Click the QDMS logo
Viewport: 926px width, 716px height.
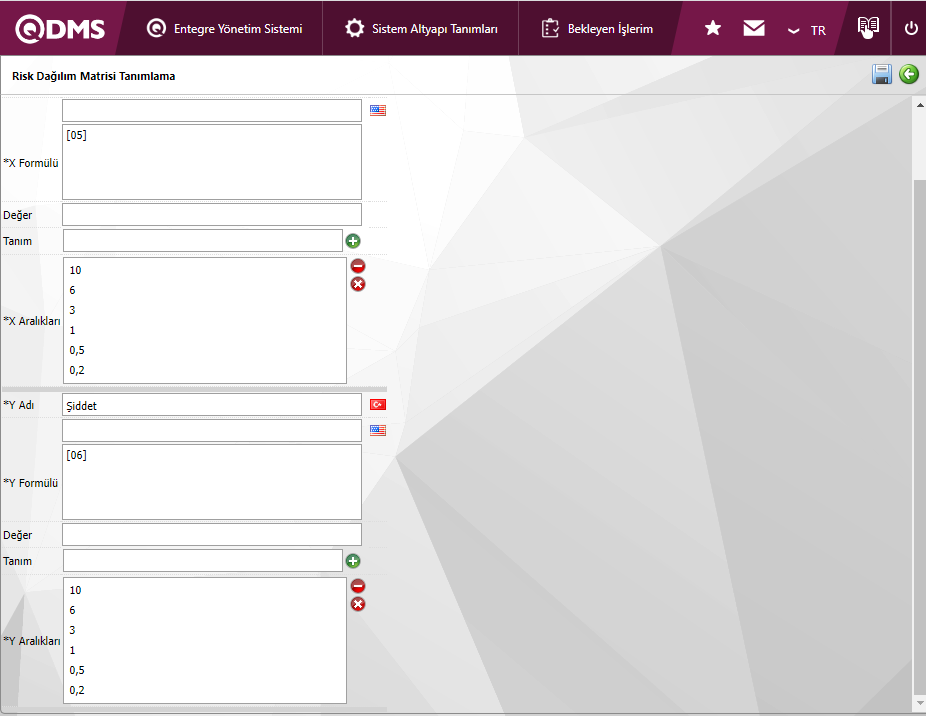pyautogui.click(x=60, y=29)
